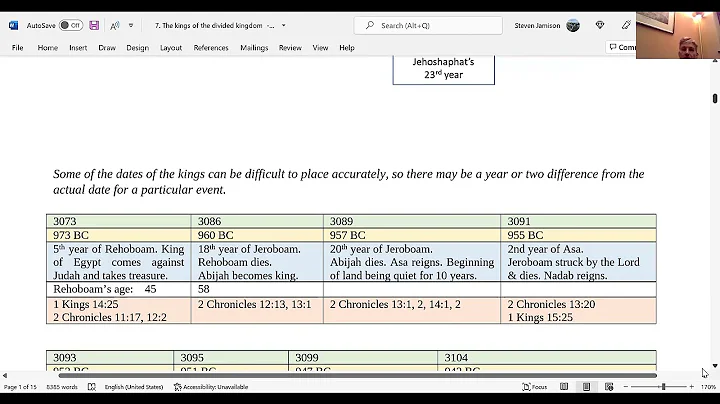720x404 pixels.
Task: Click in the Search (Alt+Q) box
Action: click(x=428, y=25)
